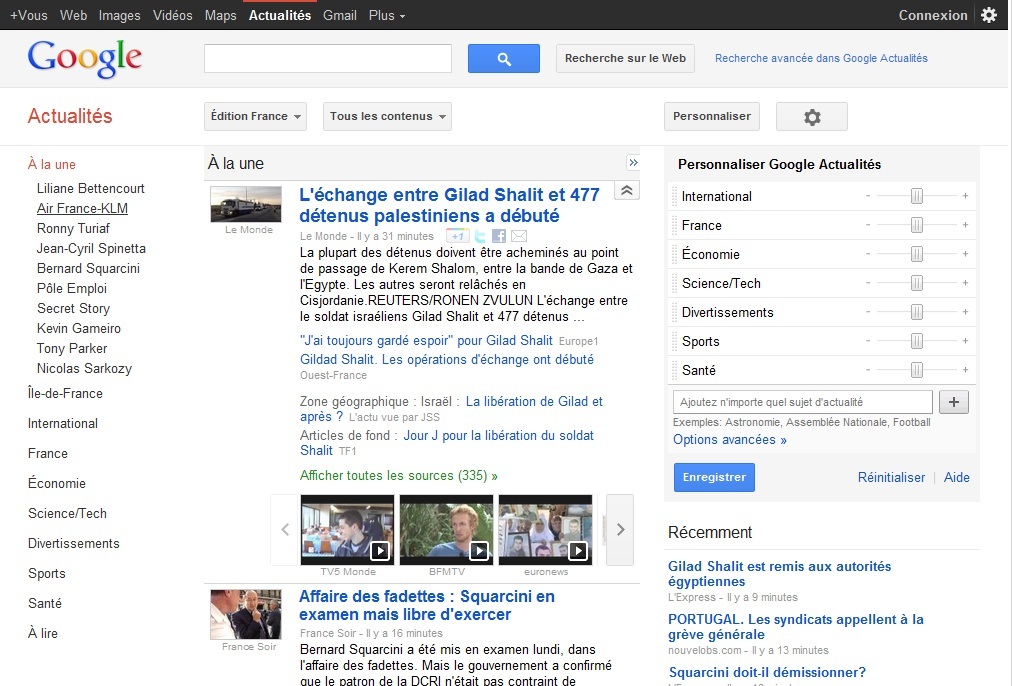Open the gear settings in the top bar

point(988,15)
